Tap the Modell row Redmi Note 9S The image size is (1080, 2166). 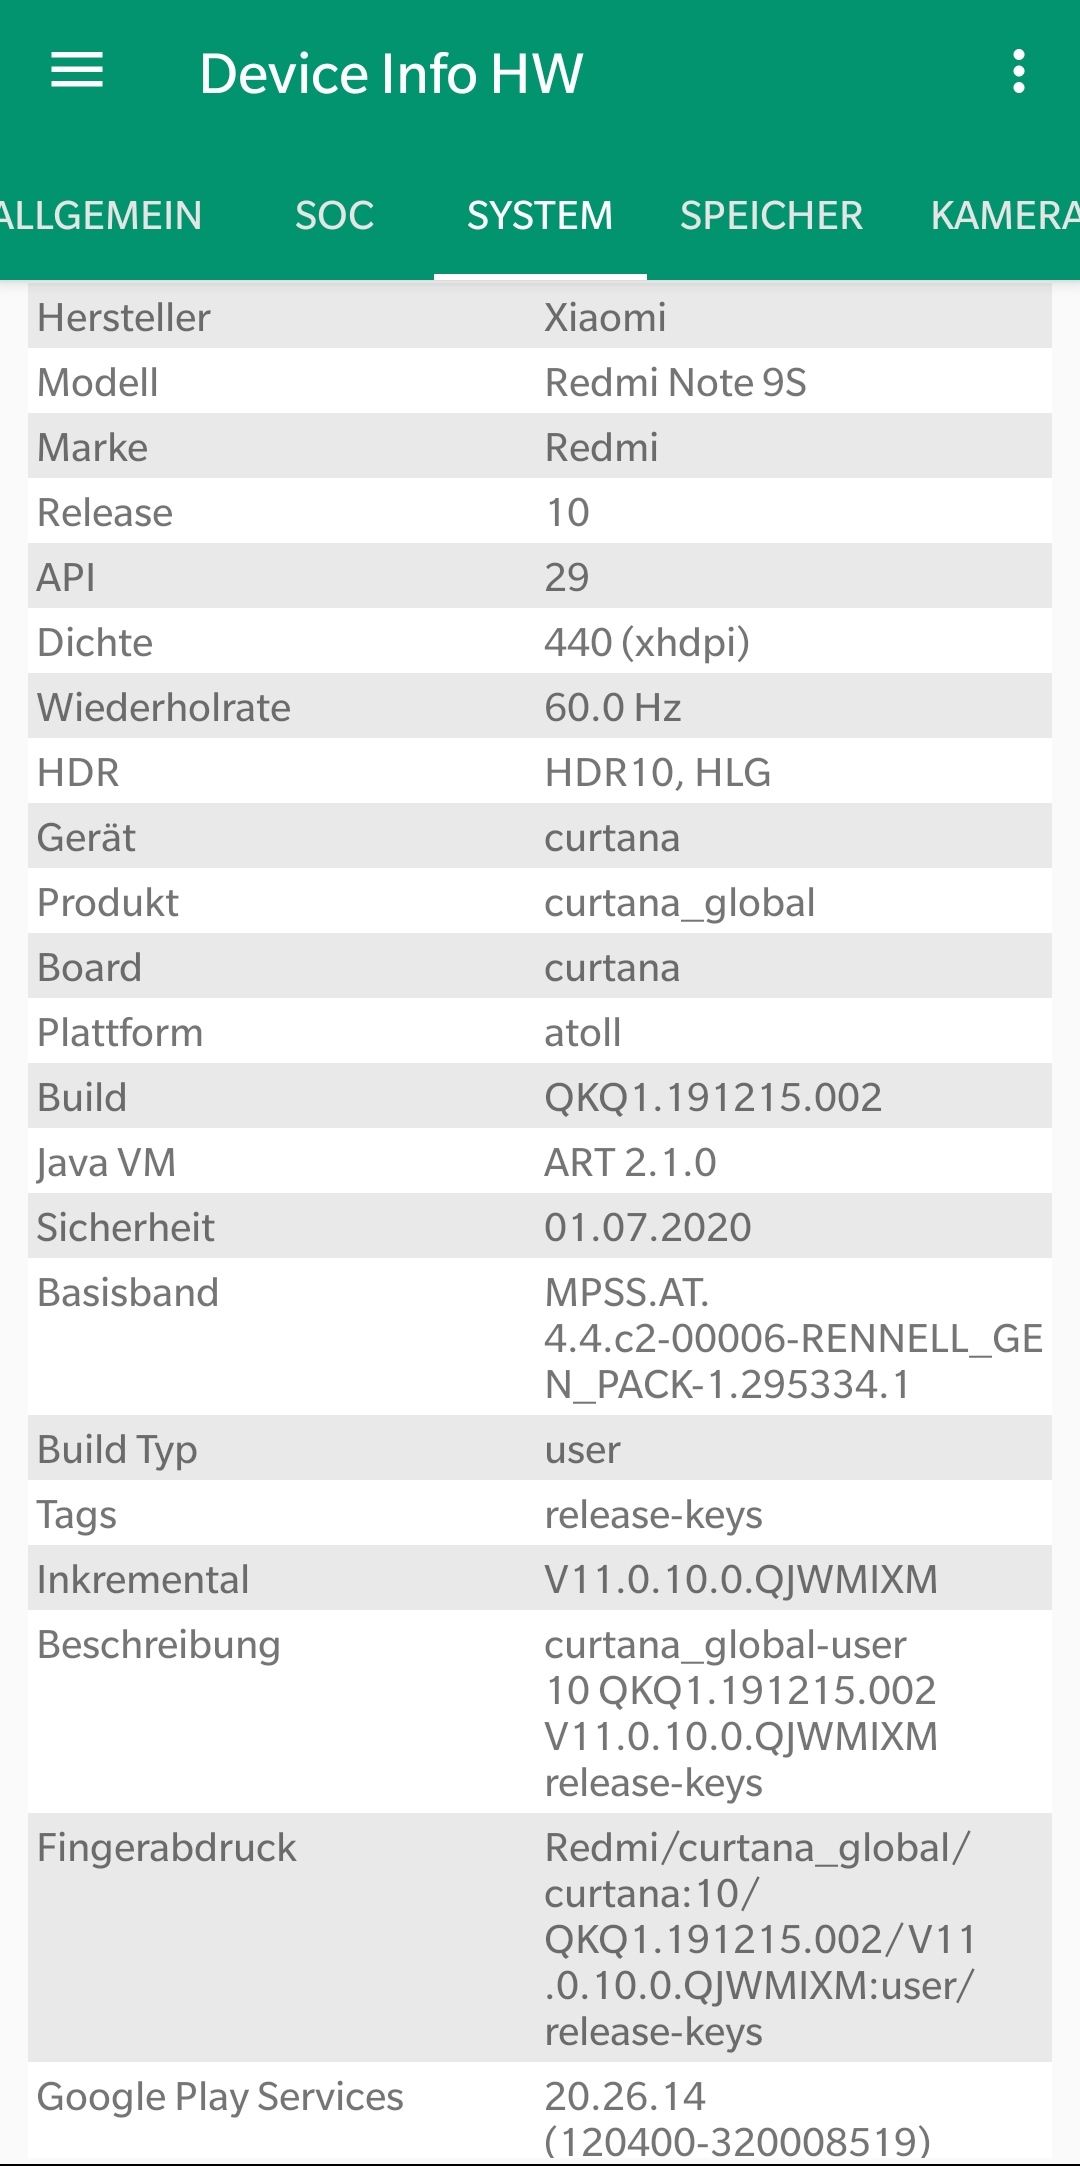(x=540, y=382)
